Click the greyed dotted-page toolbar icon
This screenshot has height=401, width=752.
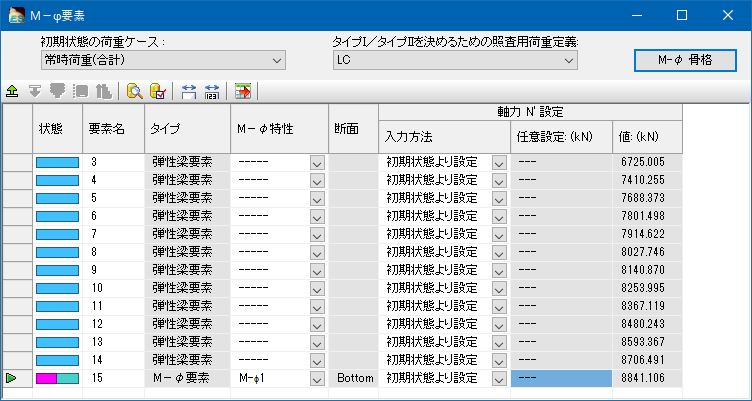pyautogui.click(x=80, y=91)
